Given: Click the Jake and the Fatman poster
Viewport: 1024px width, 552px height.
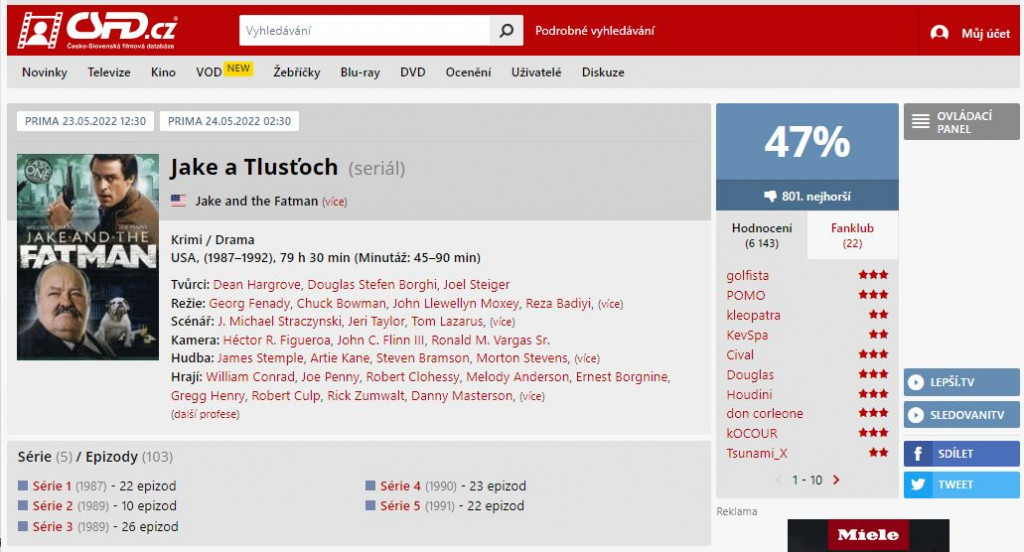Looking at the screenshot, I should point(88,257).
